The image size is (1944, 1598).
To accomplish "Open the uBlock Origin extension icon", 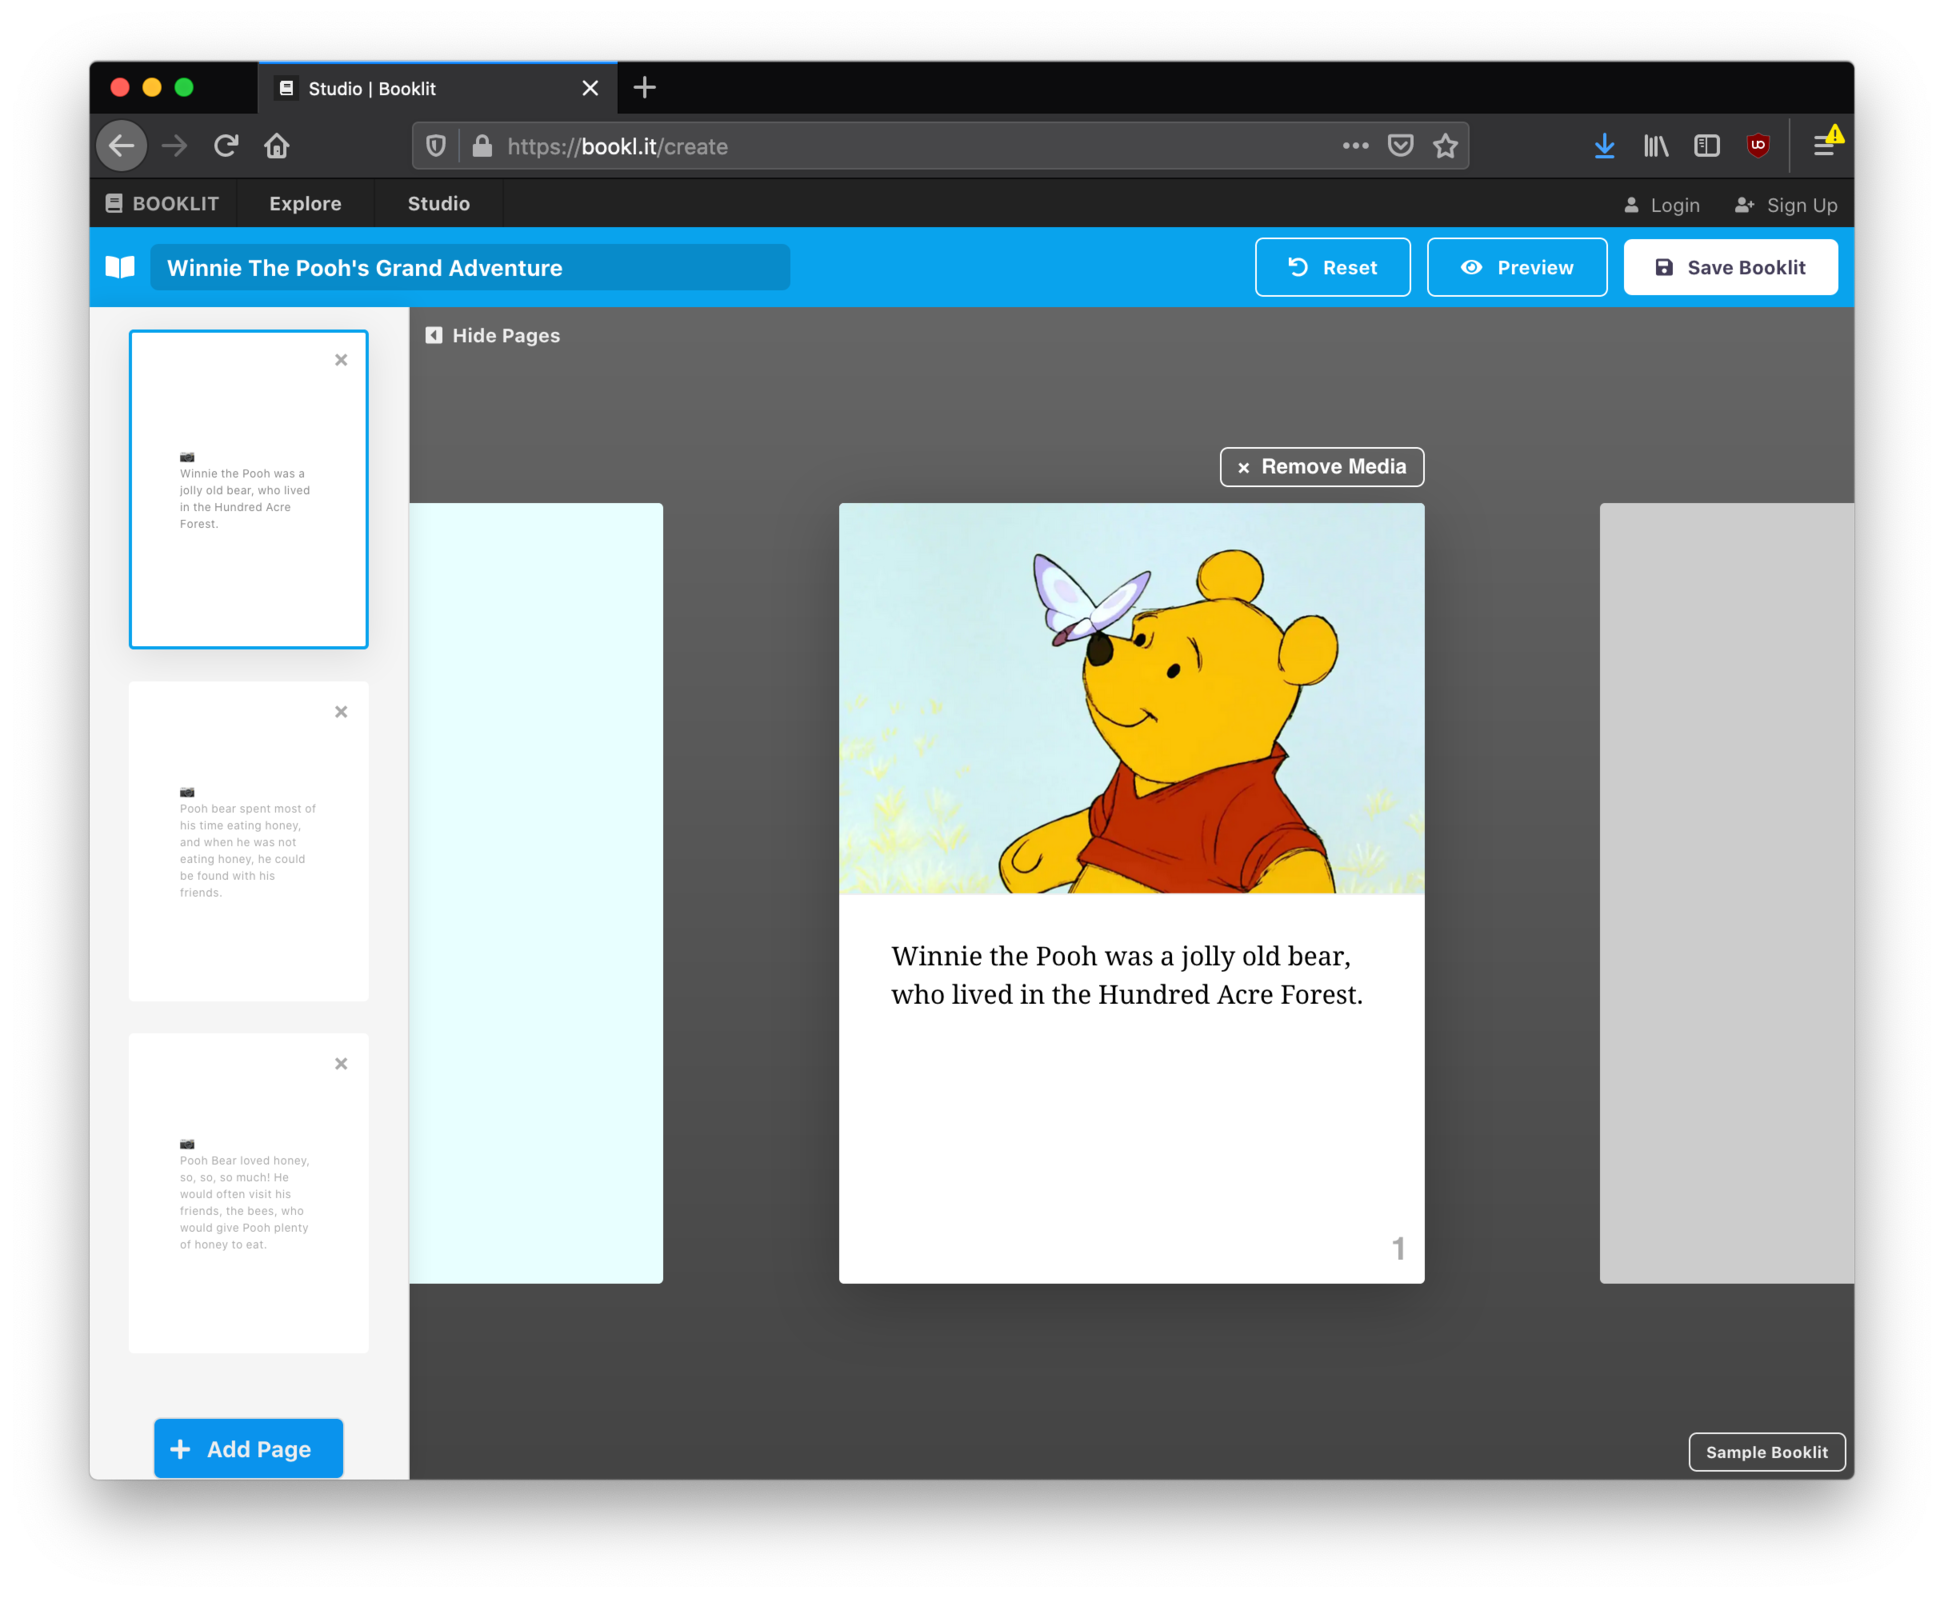I will tap(1758, 146).
